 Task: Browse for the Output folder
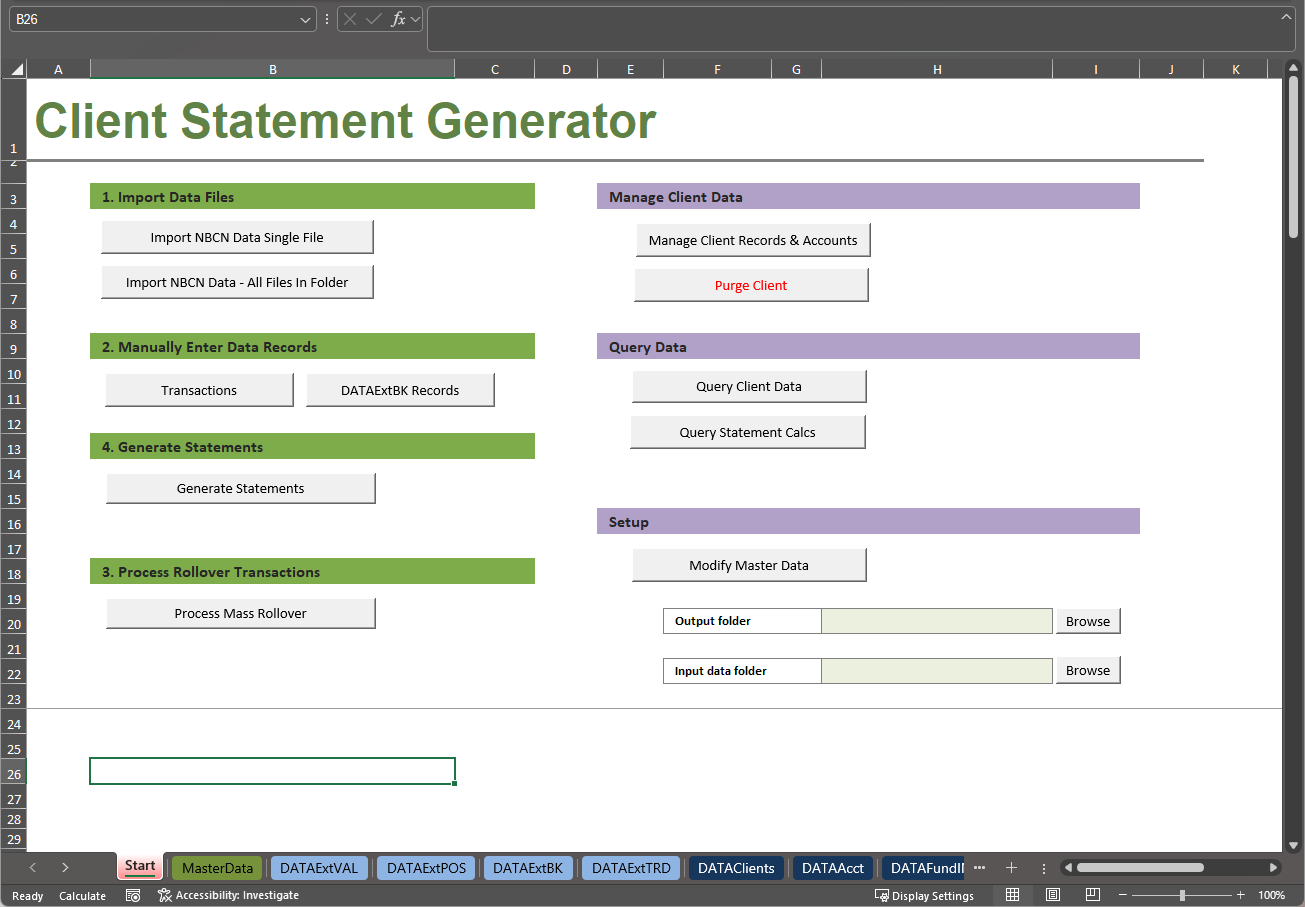point(1087,620)
